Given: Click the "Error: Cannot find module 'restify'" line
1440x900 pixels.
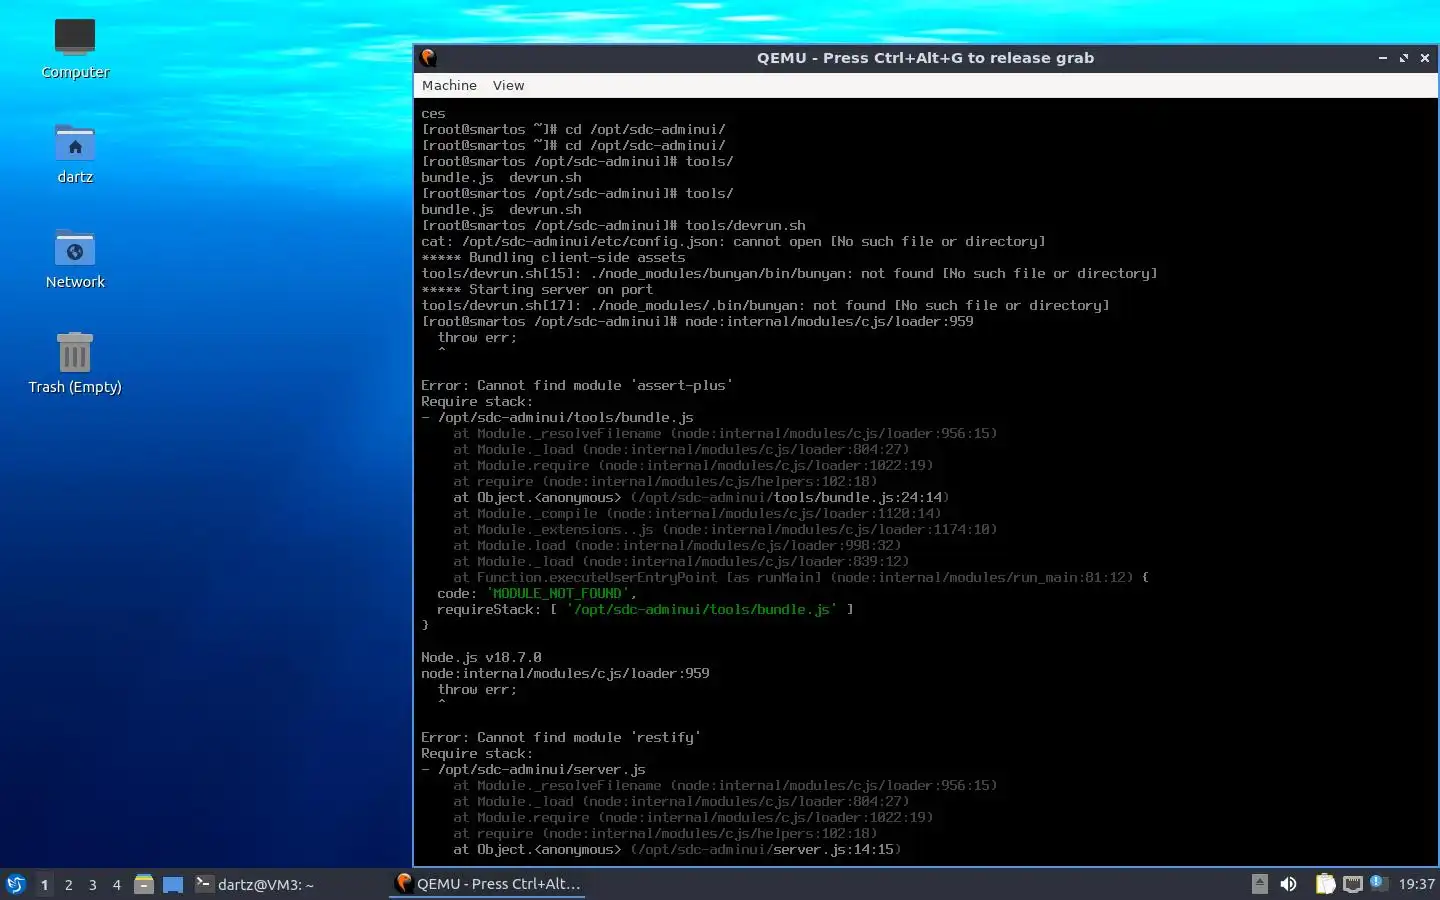Looking at the screenshot, I should 561,737.
